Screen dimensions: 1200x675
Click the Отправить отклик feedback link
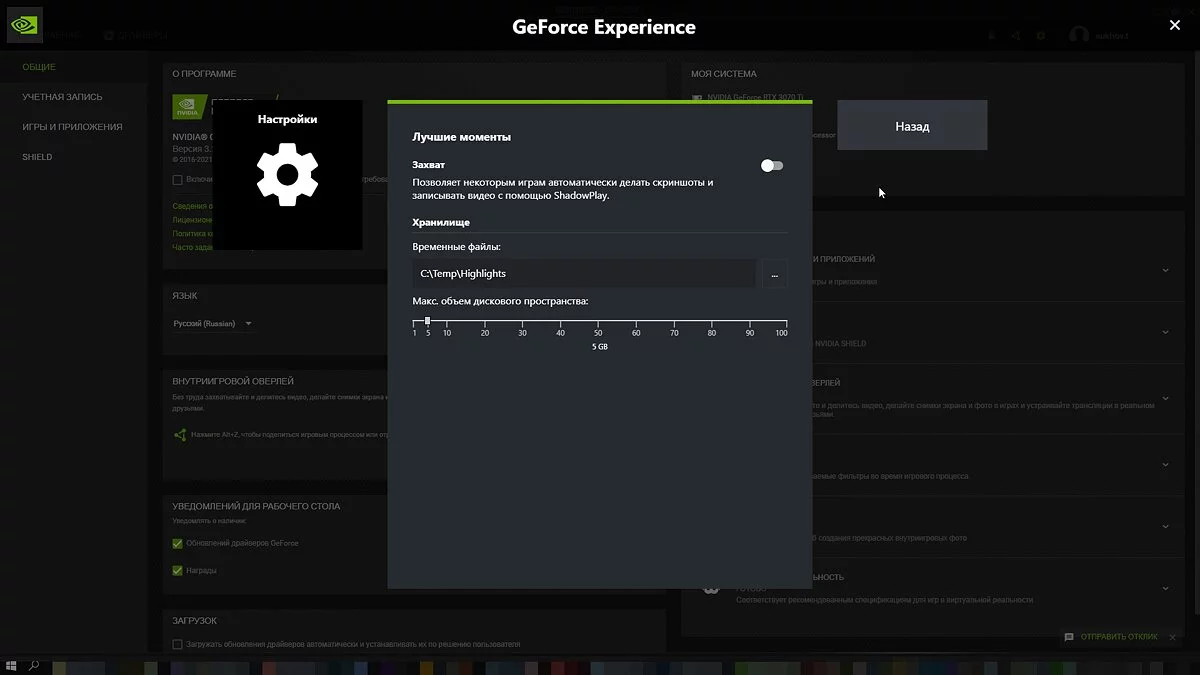point(1118,637)
